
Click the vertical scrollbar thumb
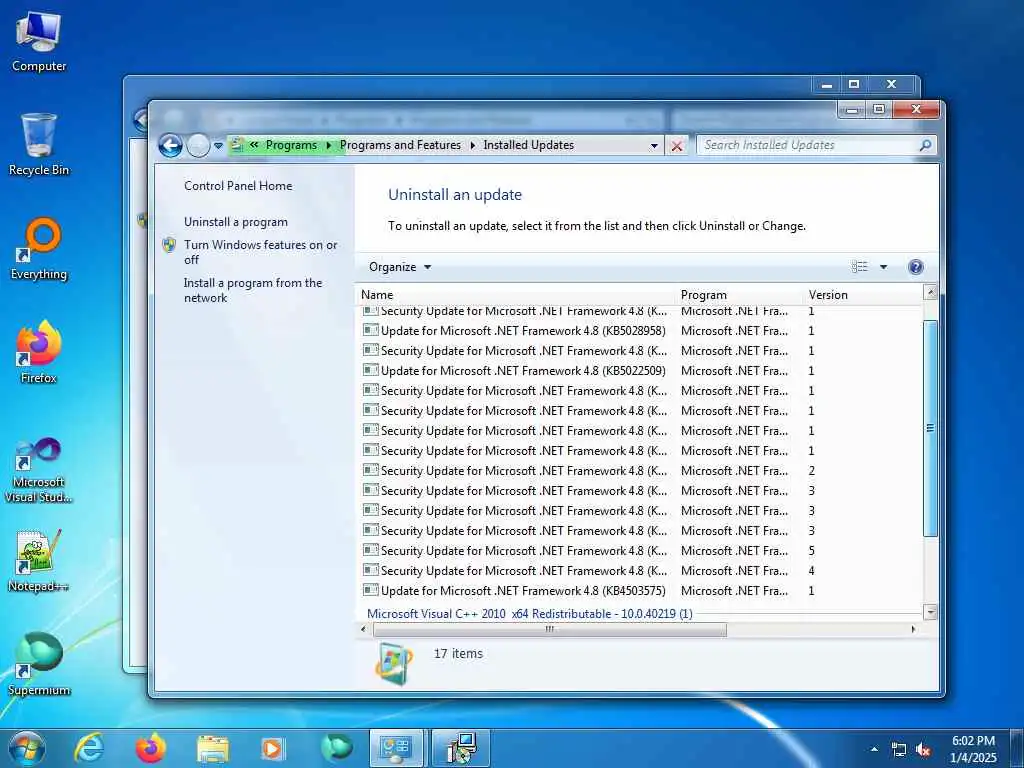tap(930, 428)
